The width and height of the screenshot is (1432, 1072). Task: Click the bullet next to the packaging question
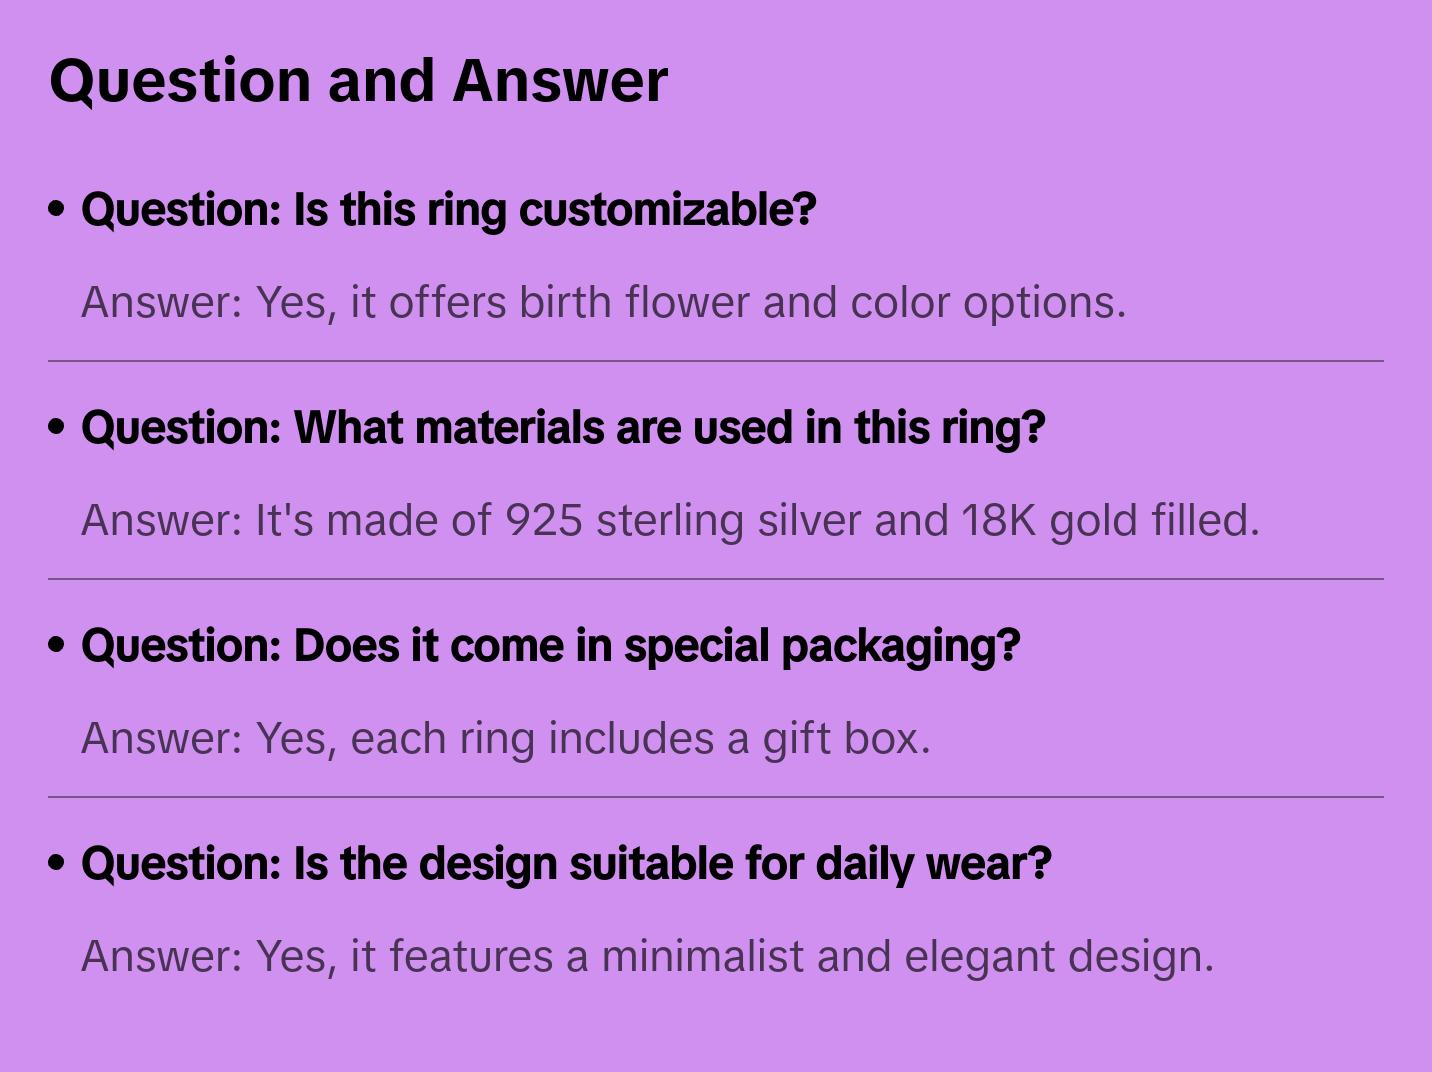click(x=57, y=646)
